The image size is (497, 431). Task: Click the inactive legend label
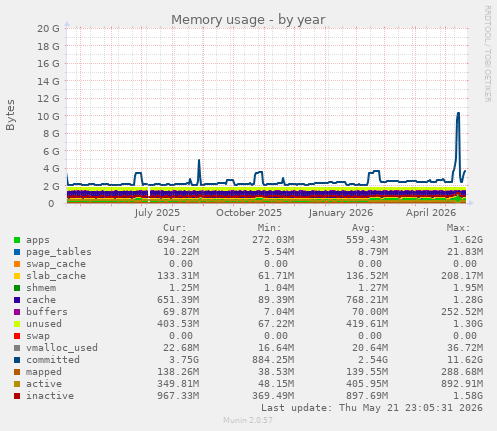pyautogui.click(x=50, y=396)
